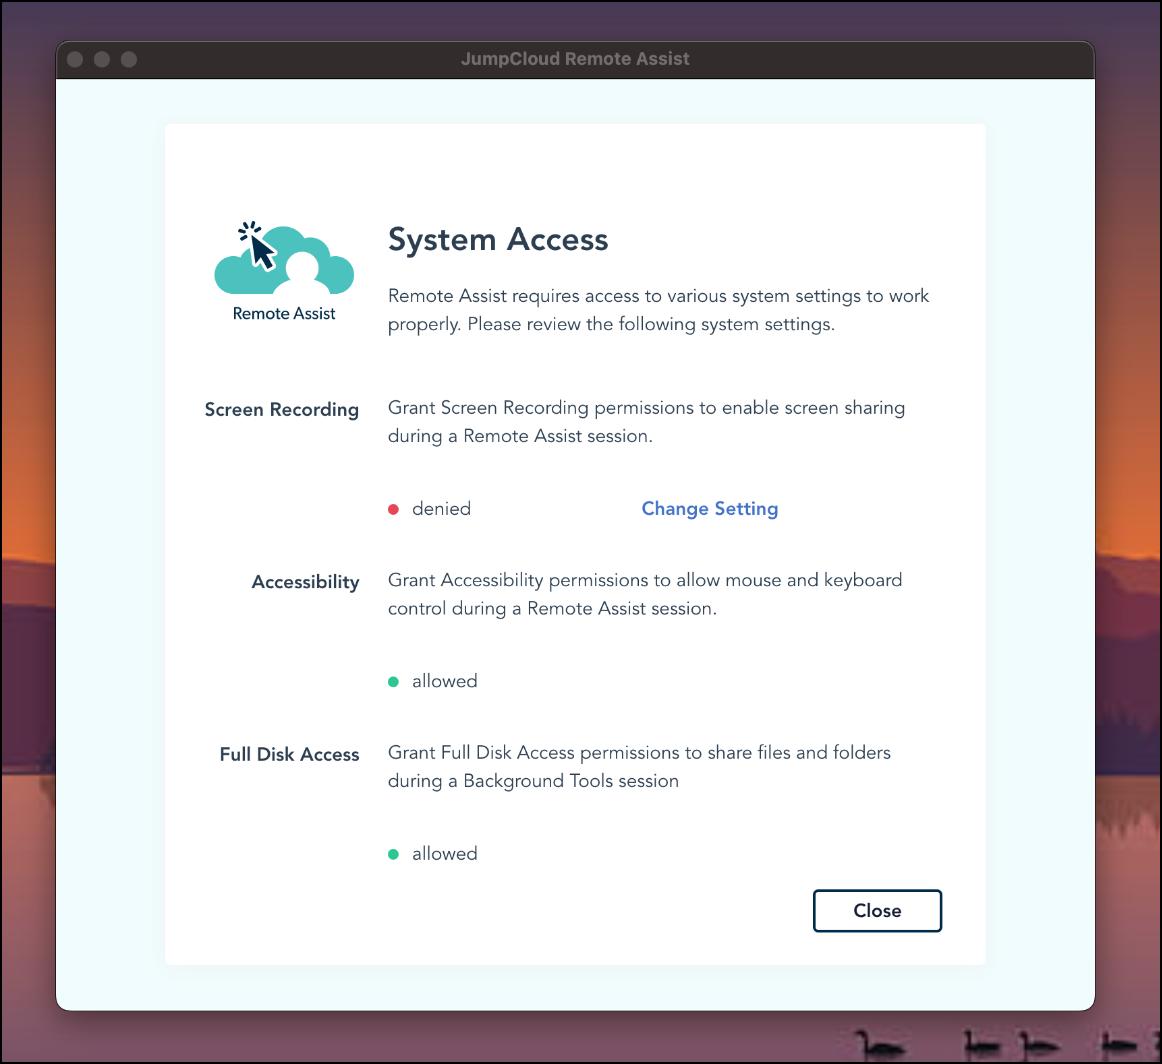The height and width of the screenshot is (1064, 1162).
Task: Click the Screen Recording permissions description
Action: pyautogui.click(x=646, y=422)
